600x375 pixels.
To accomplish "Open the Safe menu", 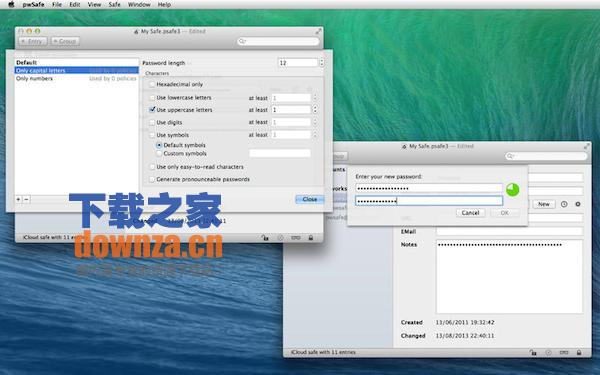I will [114, 5].
